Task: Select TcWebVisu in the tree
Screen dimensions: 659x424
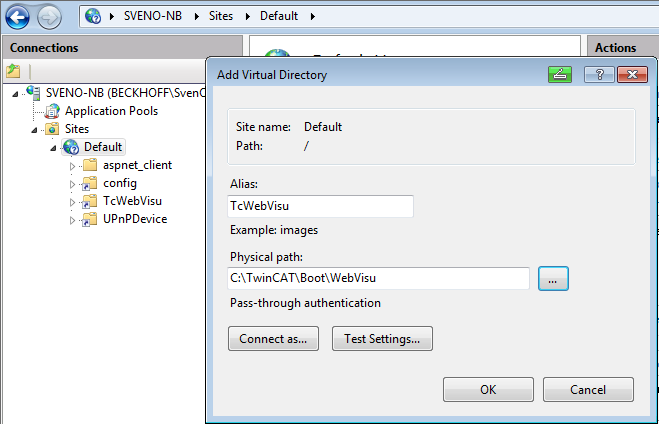Action: [x=132, y=201]
